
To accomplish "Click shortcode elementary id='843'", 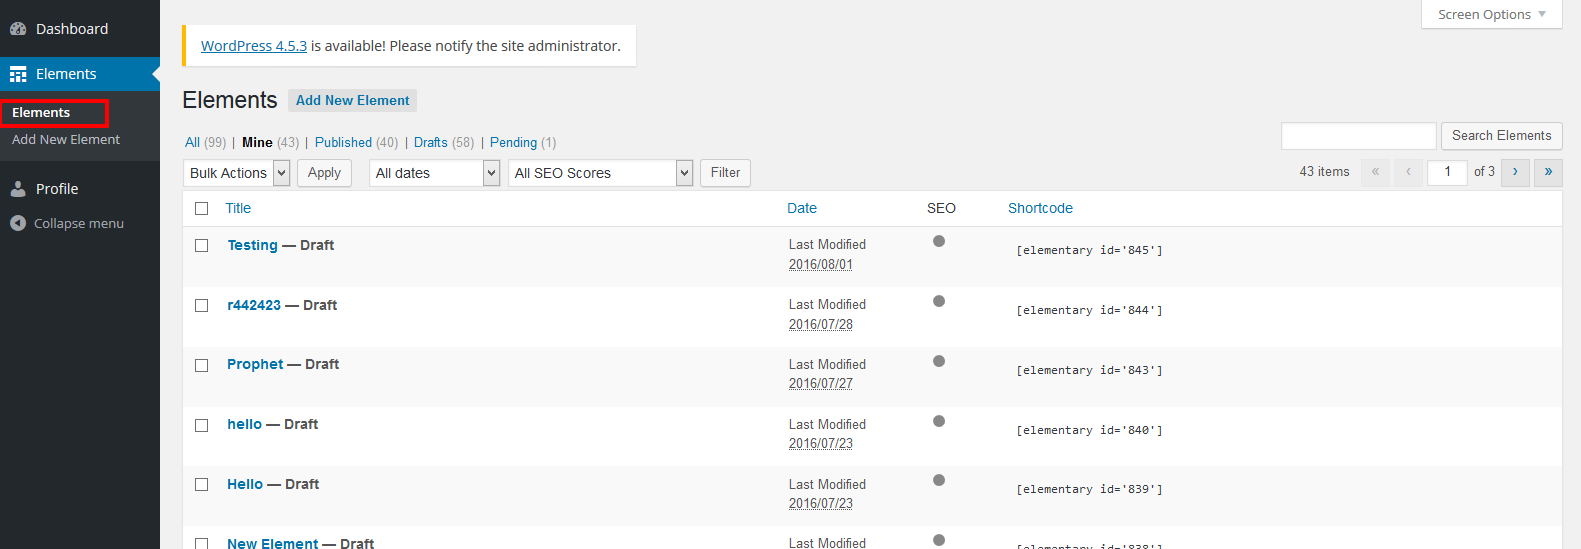I will 1089,370.
